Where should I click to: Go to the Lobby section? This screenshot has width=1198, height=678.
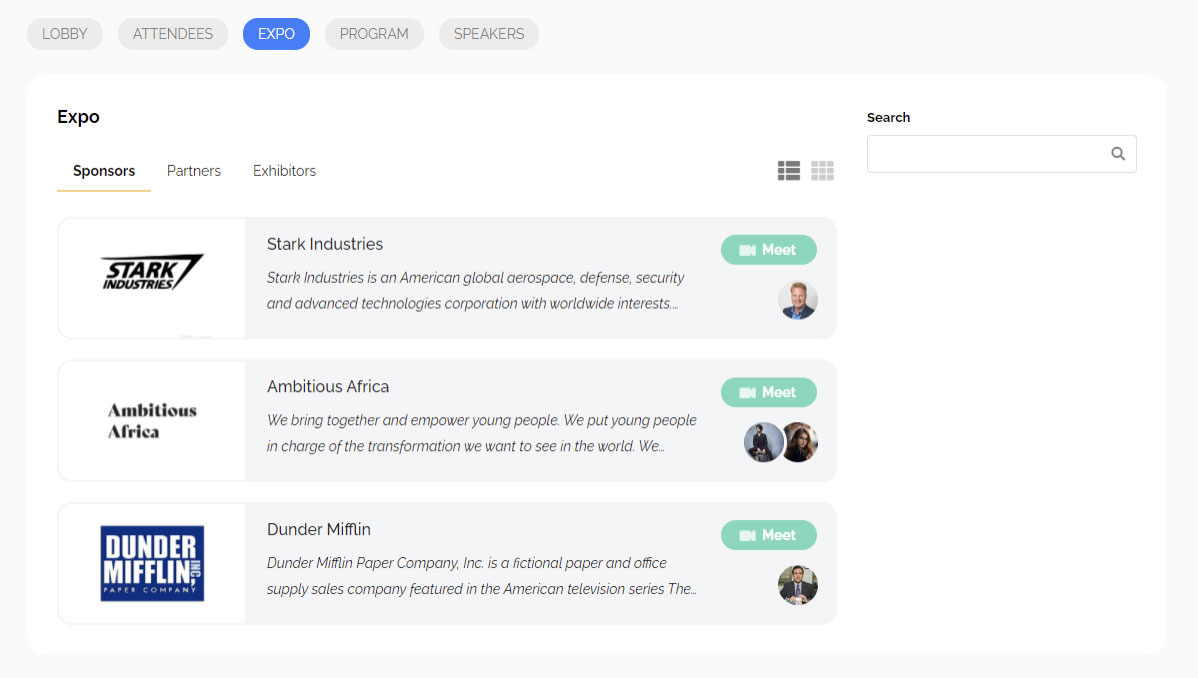pyautogui.click(x=65, y=34)
